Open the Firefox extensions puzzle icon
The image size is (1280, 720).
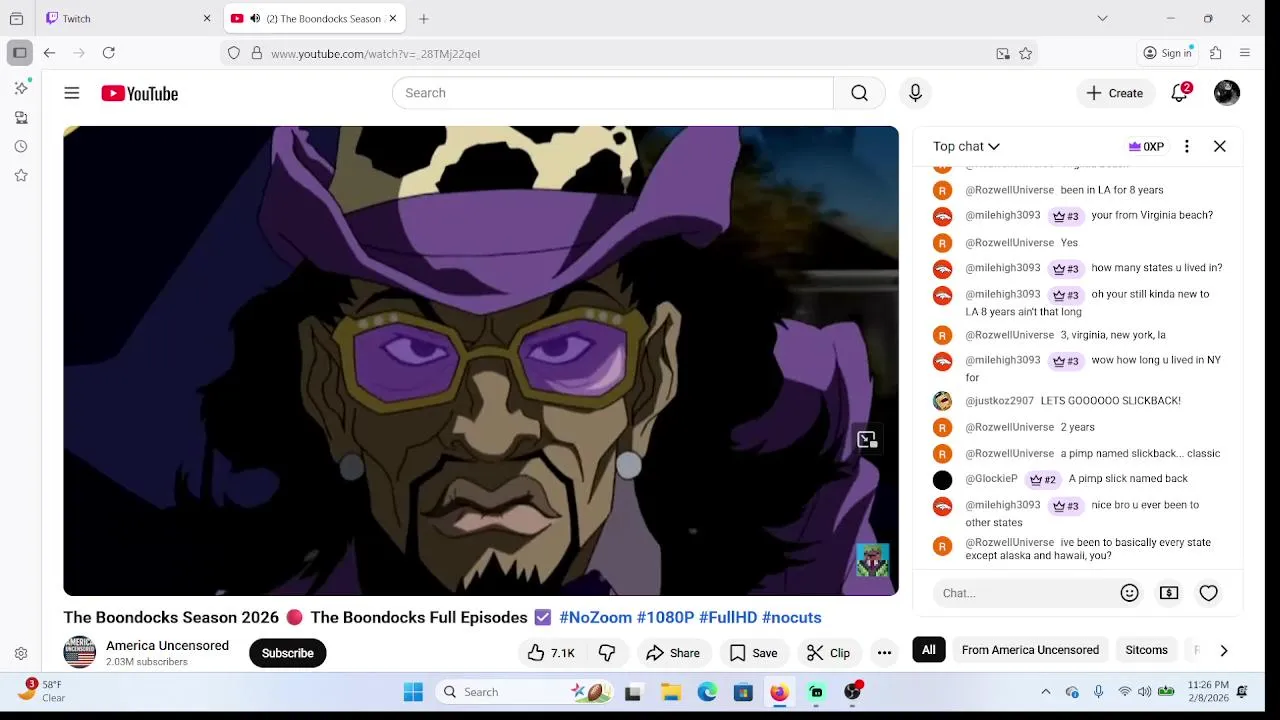pyautogui.click(x=1216, y=53)
